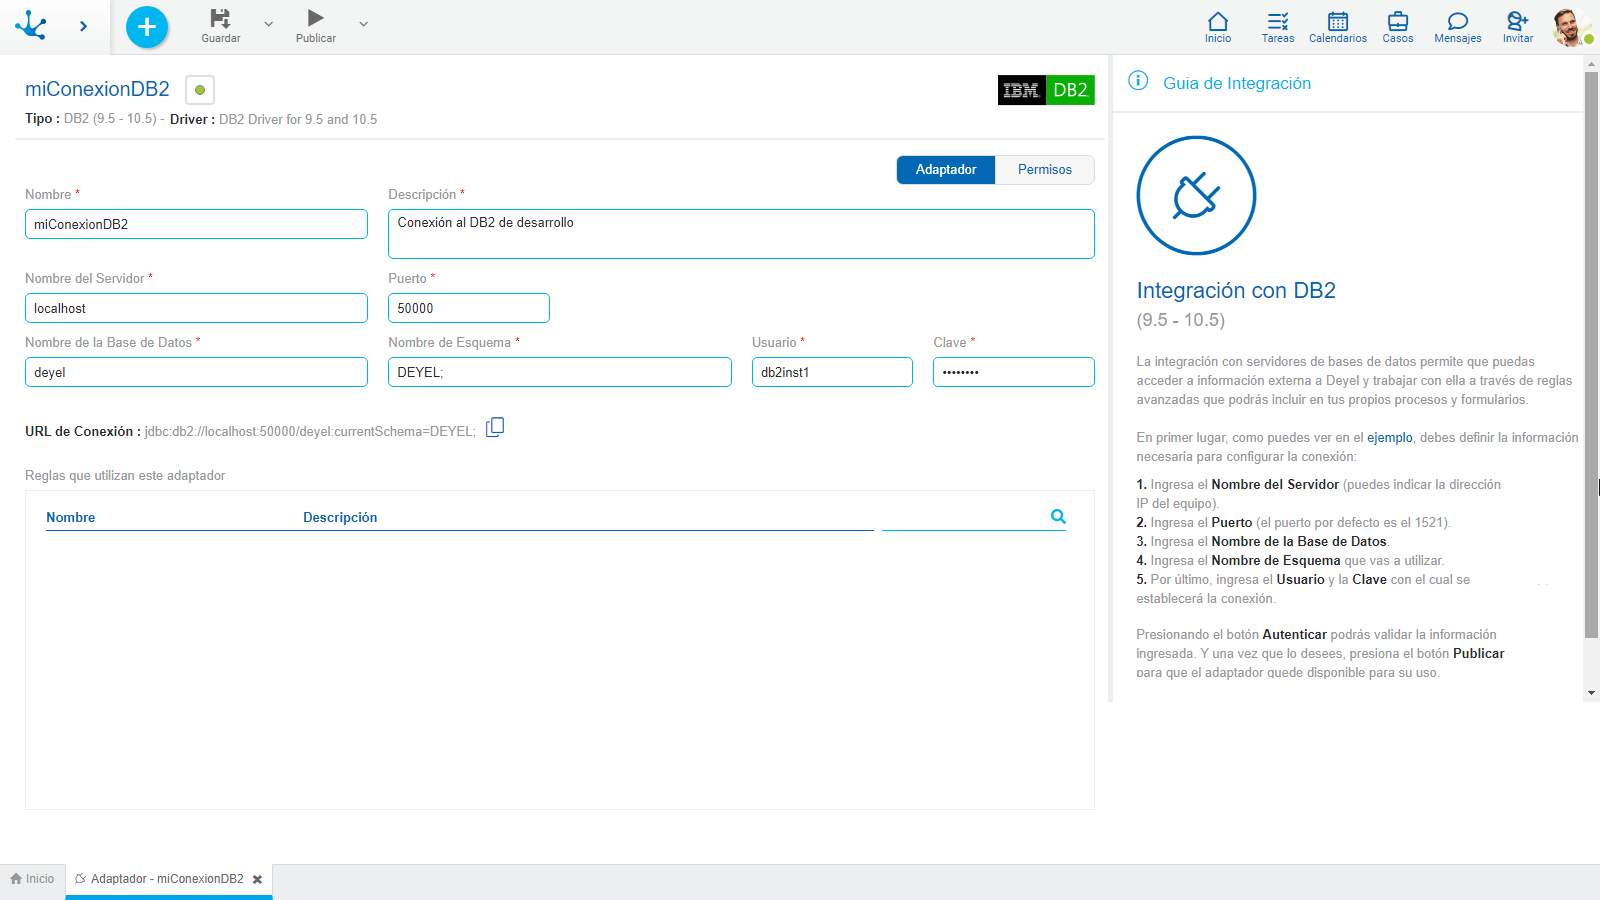Click the Publicar icon
Screen dimensions: 1600x900
(314, 20)
